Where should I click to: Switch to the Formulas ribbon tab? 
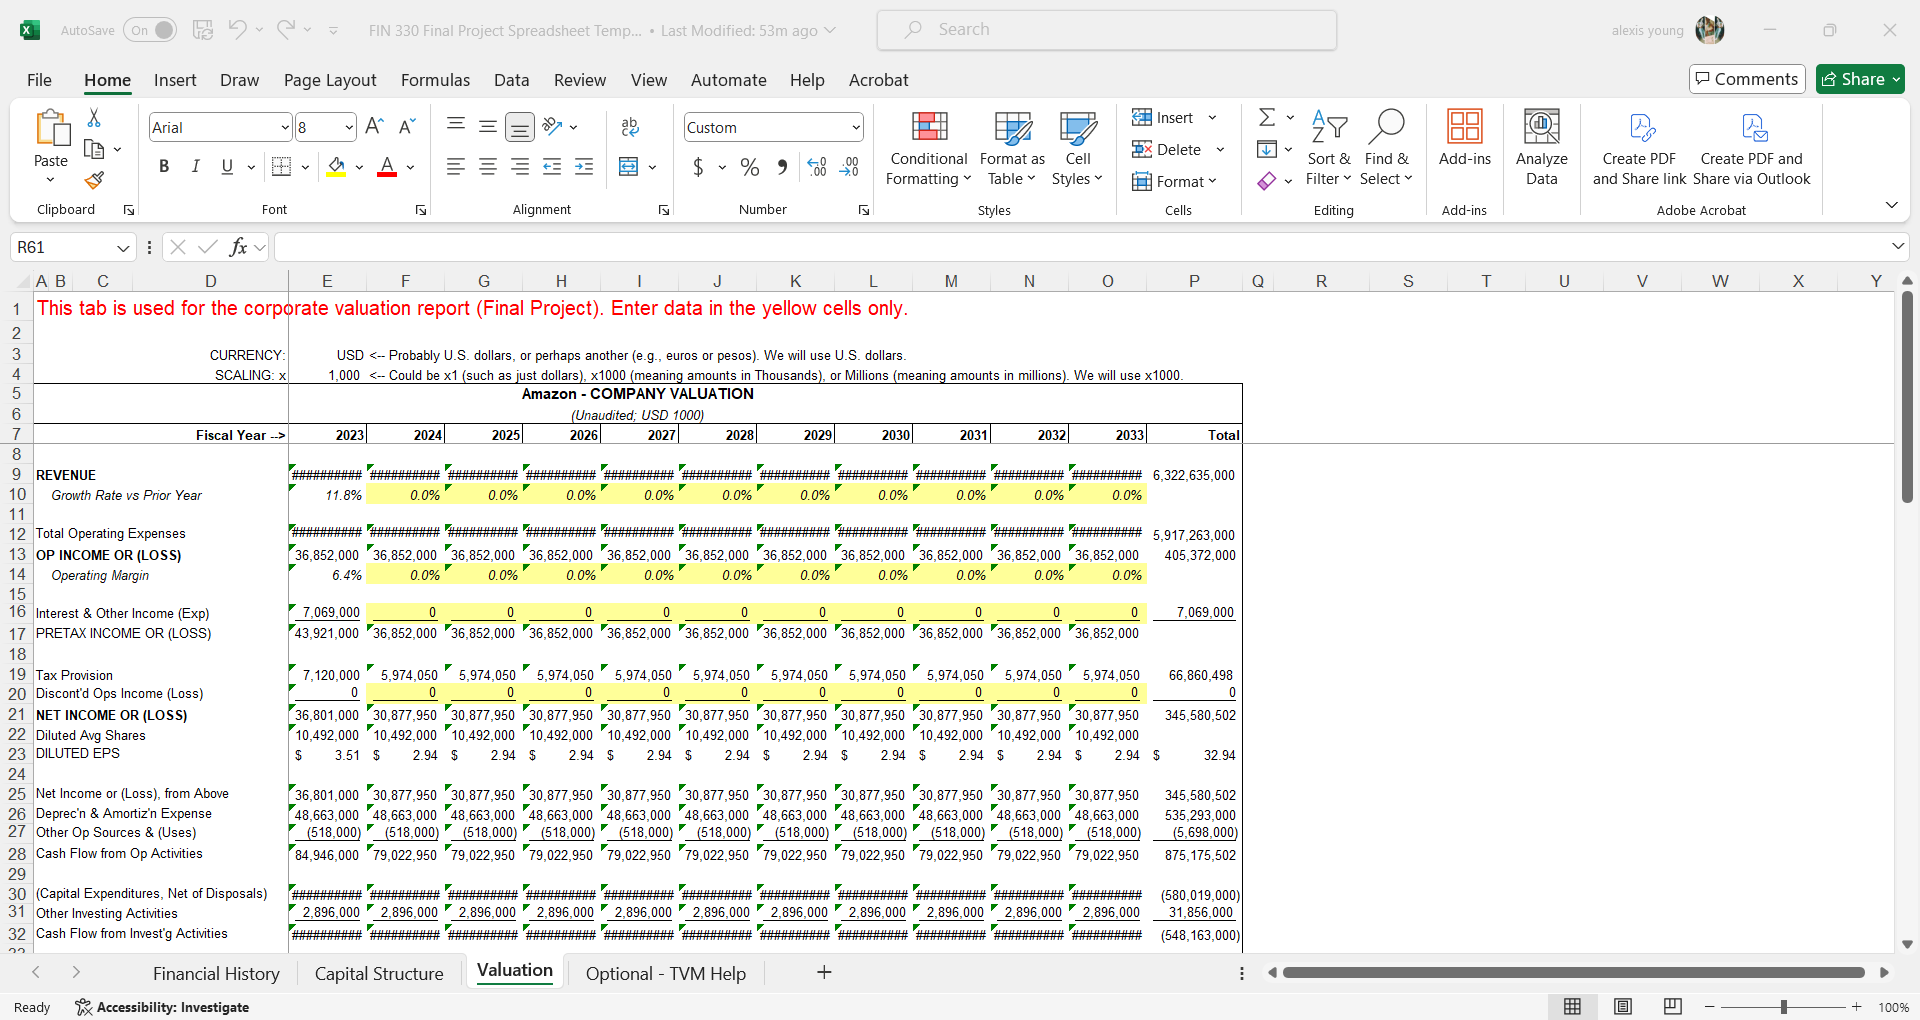(x=435, y=80)
